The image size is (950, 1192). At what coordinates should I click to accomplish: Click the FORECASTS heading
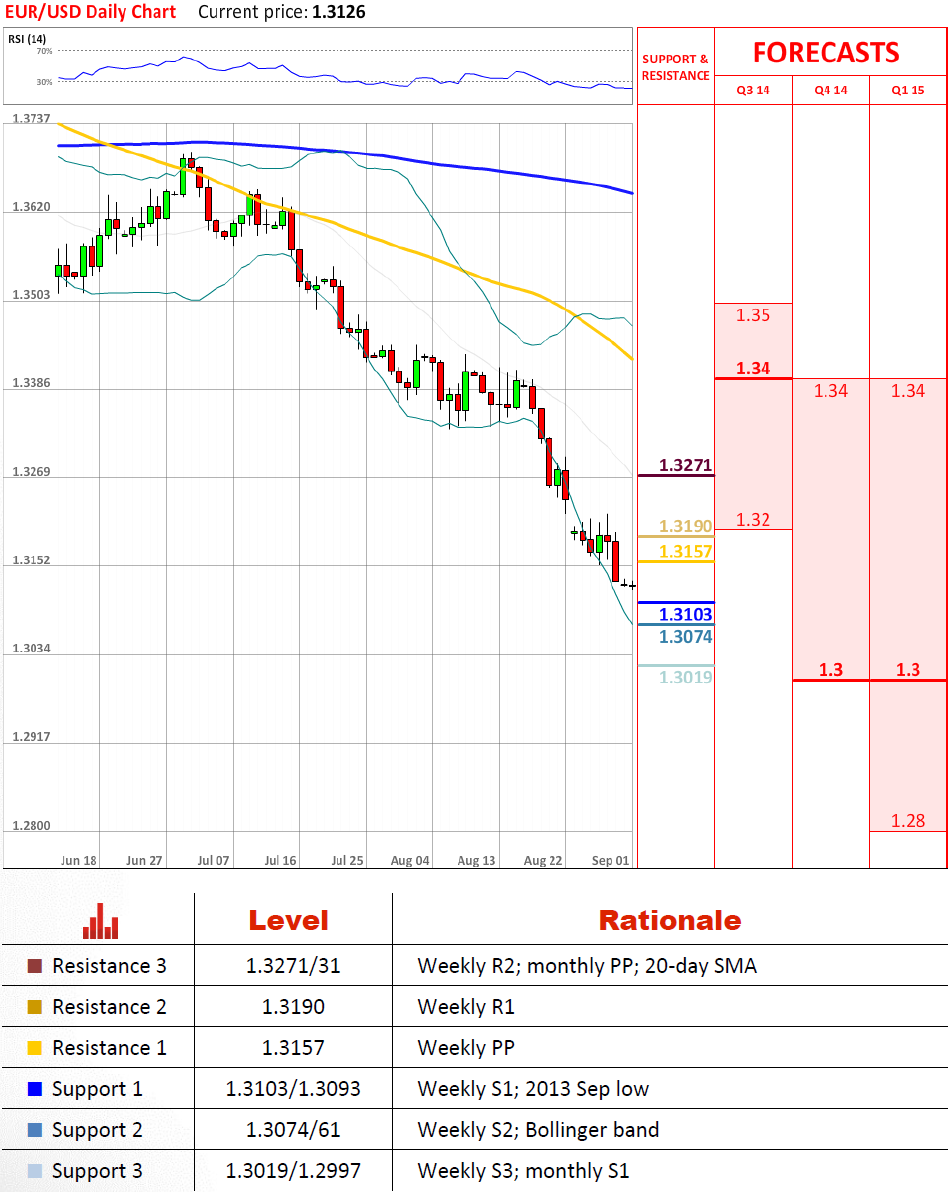point(826,52)
